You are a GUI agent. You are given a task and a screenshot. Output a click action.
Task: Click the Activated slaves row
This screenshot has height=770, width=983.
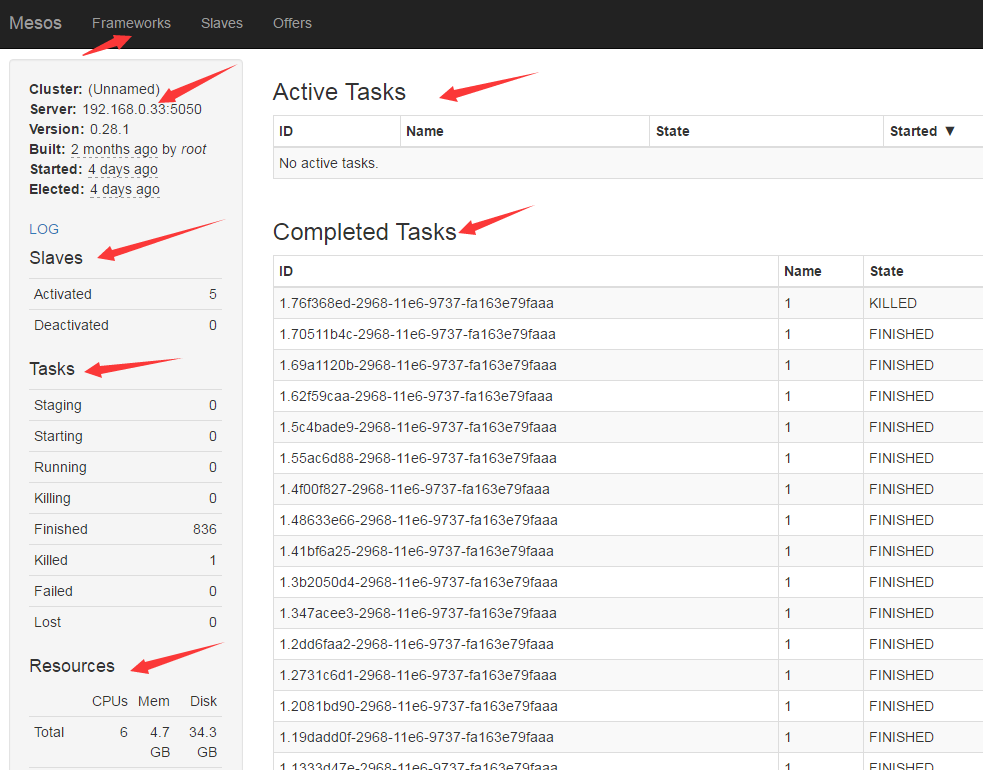[x=125, y=294]
